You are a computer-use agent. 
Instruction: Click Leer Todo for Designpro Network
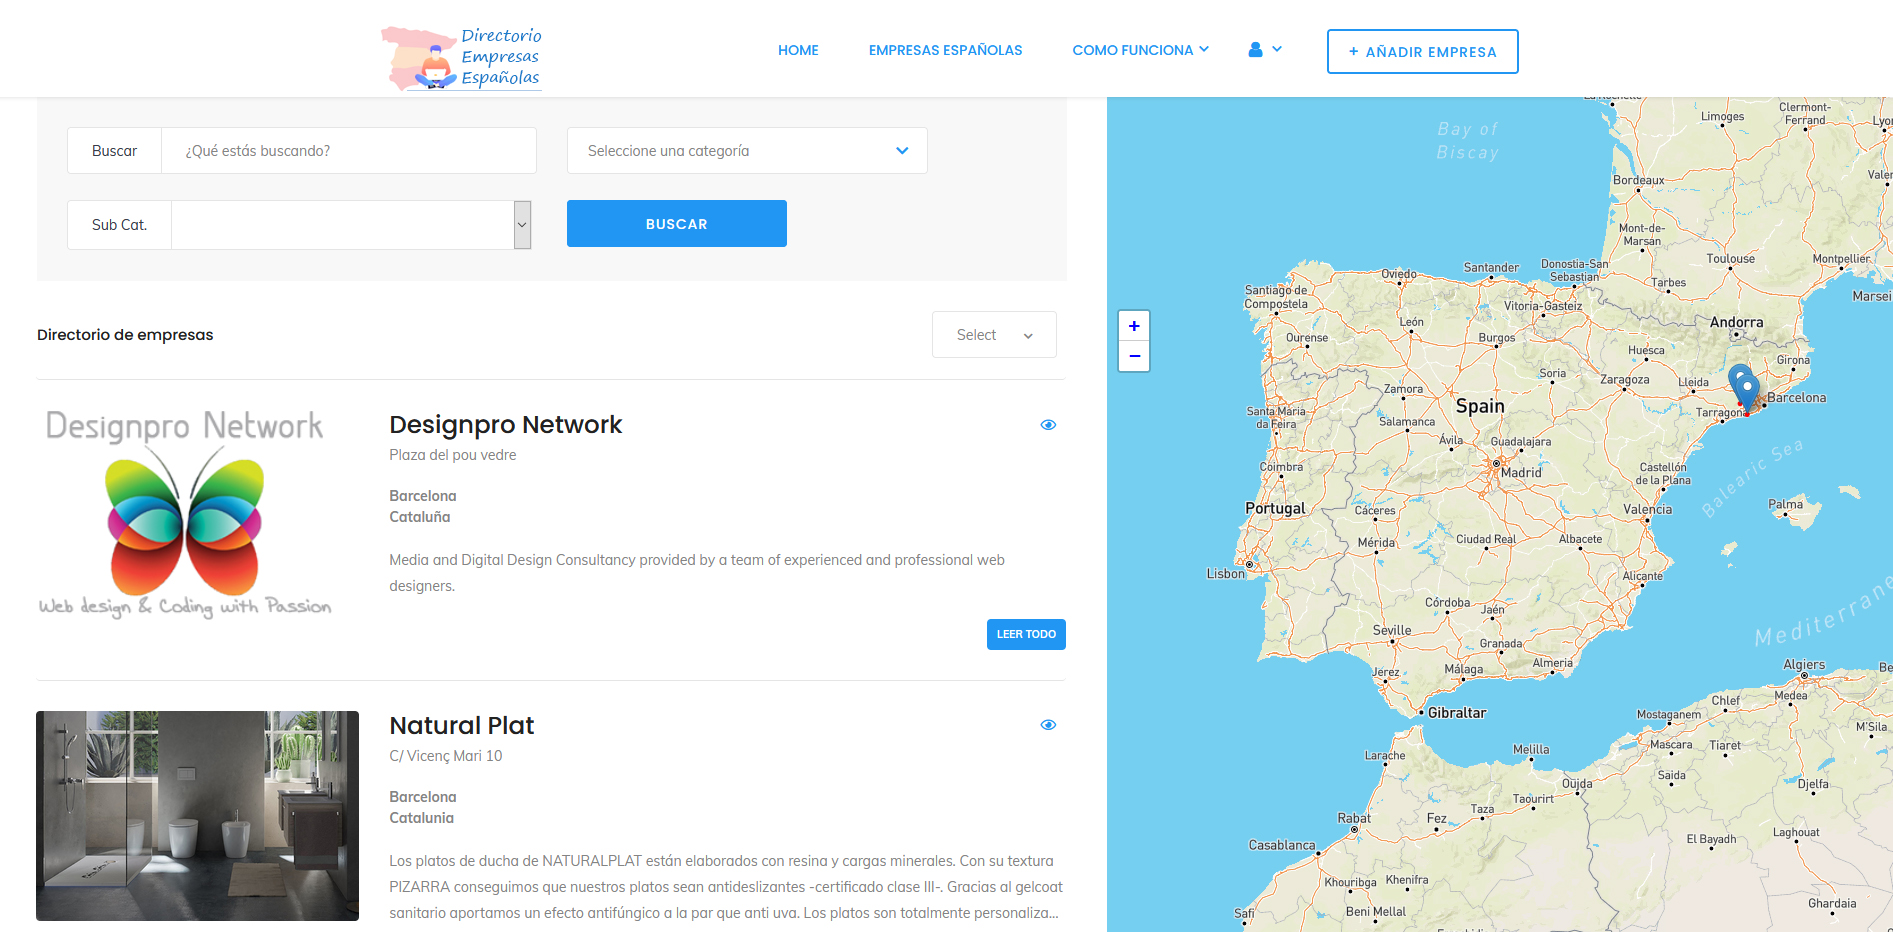1026,634
